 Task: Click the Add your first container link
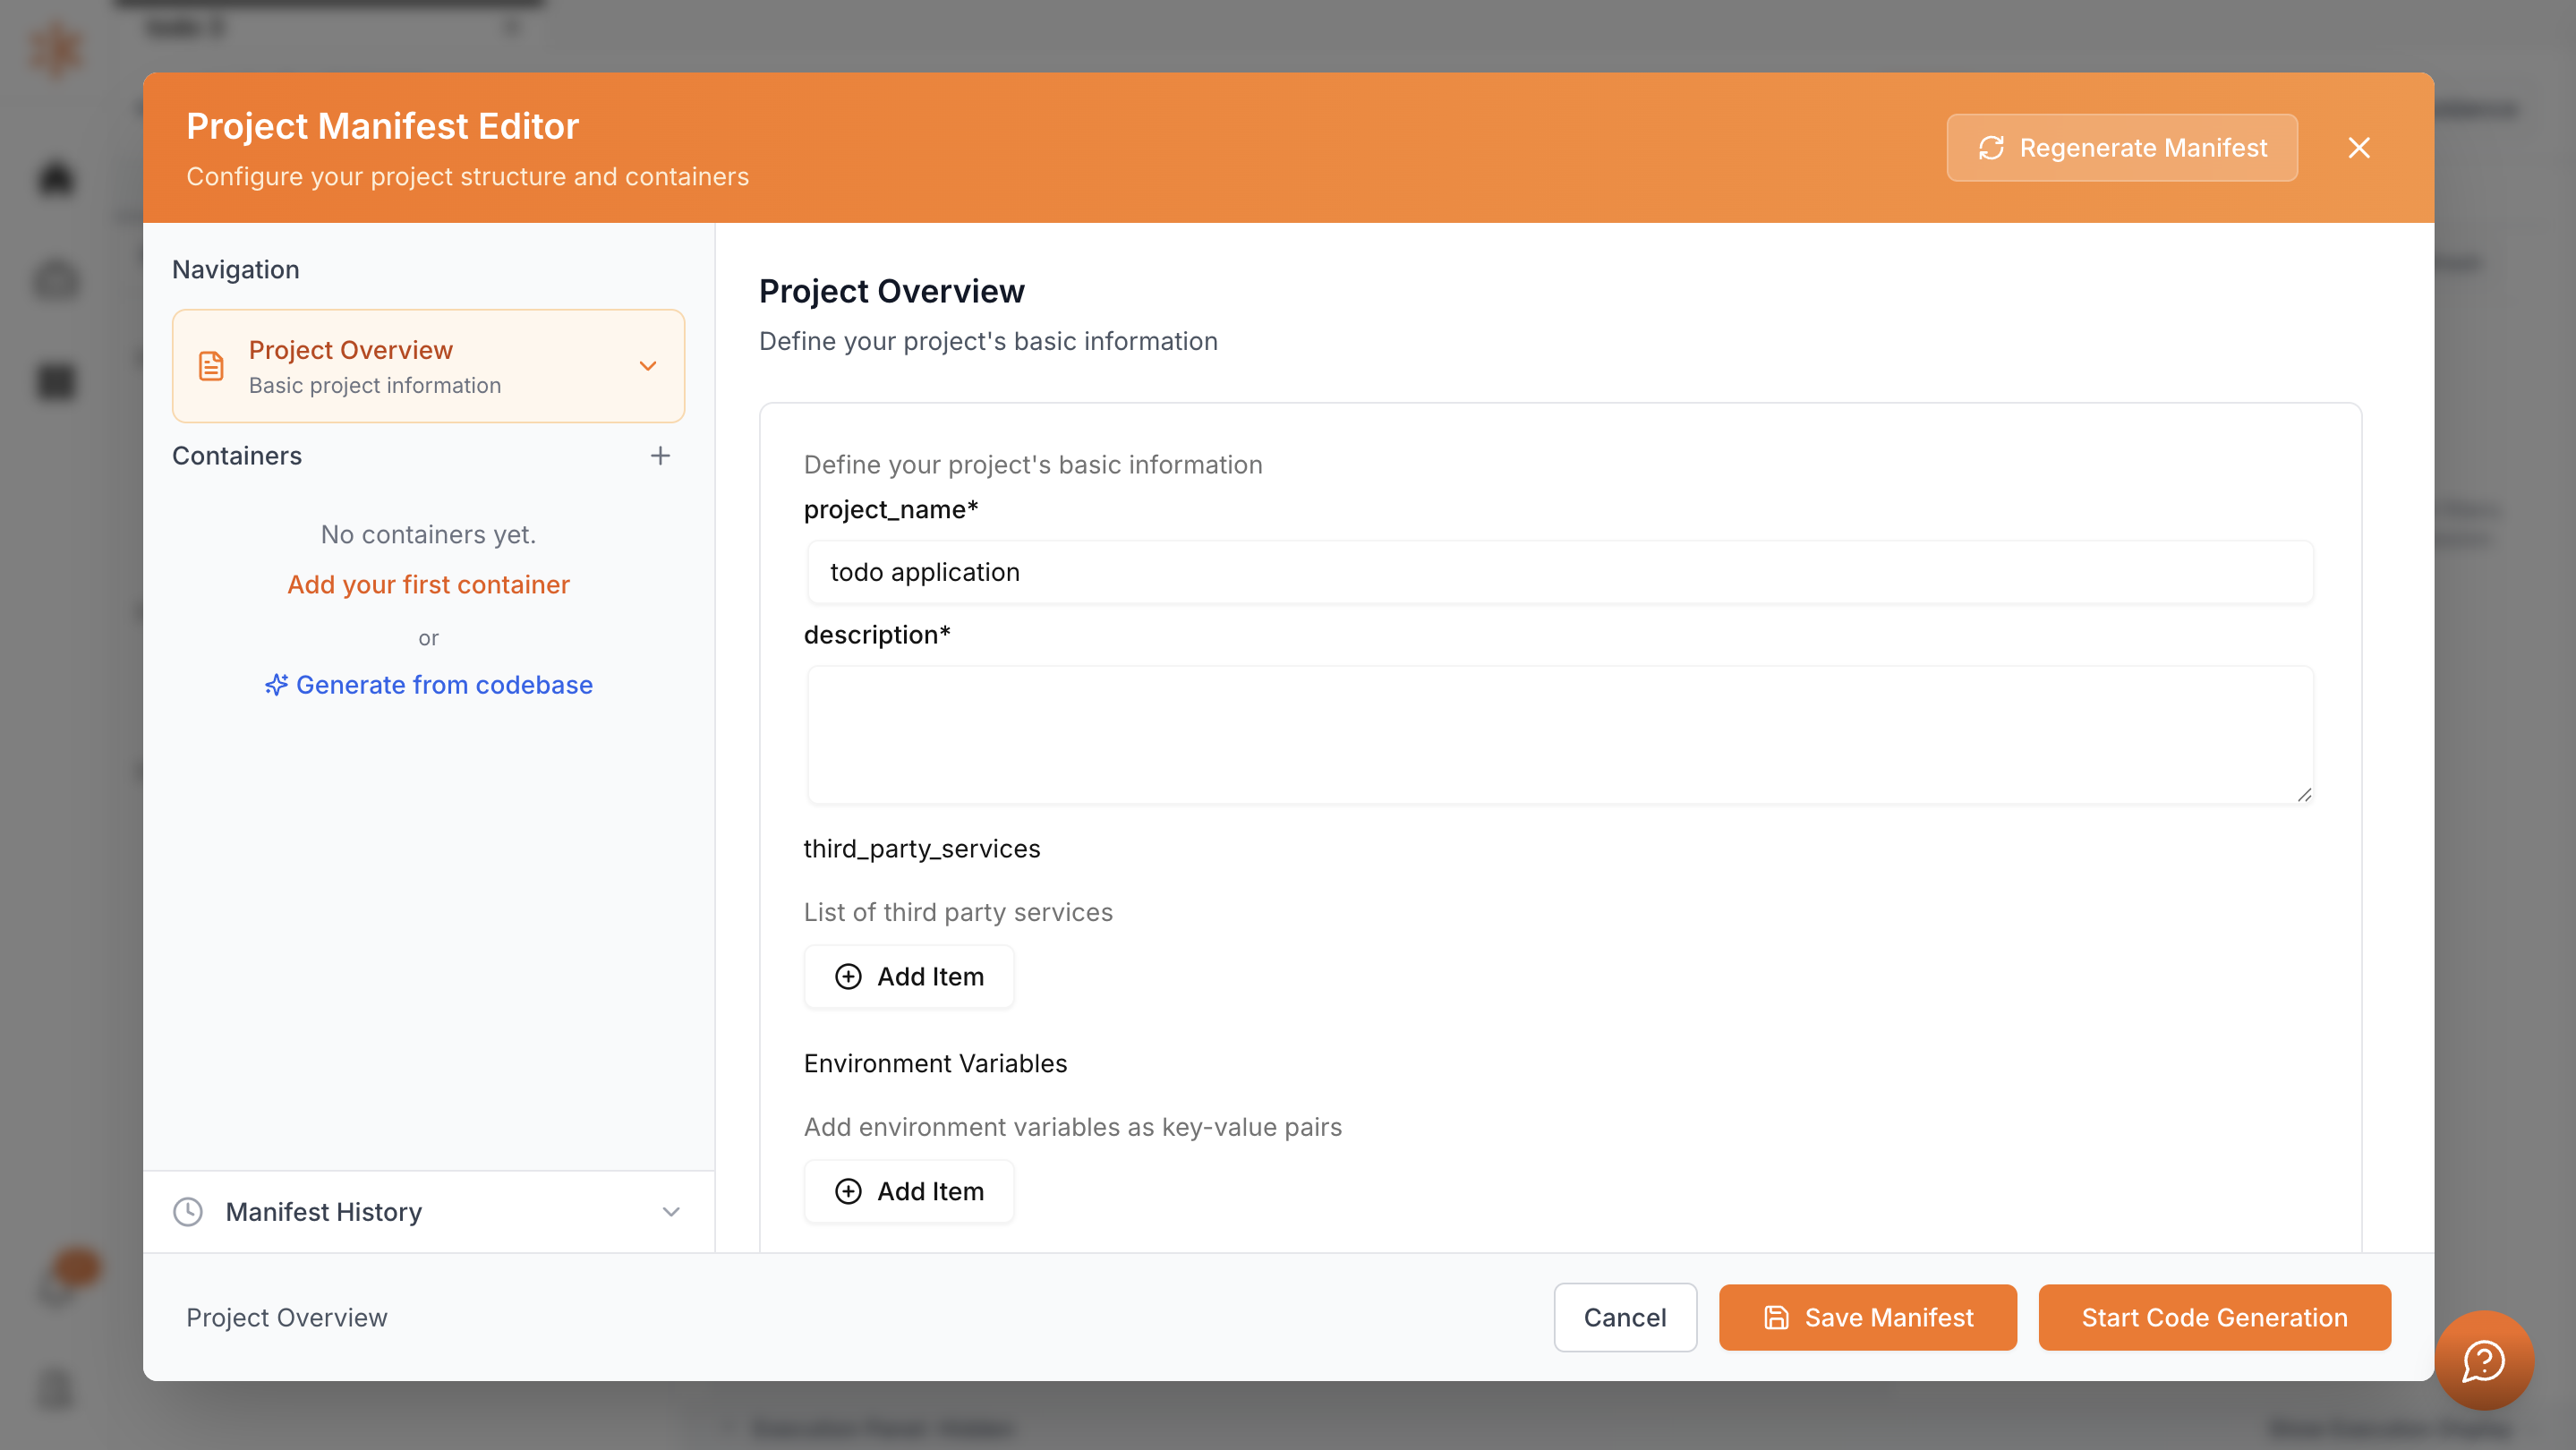coord(428,585)
